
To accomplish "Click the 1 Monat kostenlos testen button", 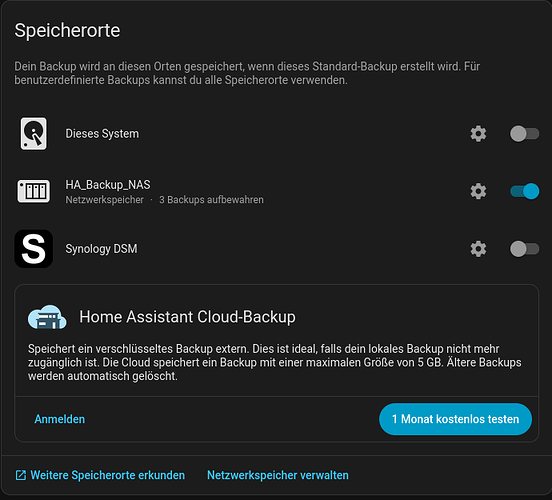I will click(455, 419).
